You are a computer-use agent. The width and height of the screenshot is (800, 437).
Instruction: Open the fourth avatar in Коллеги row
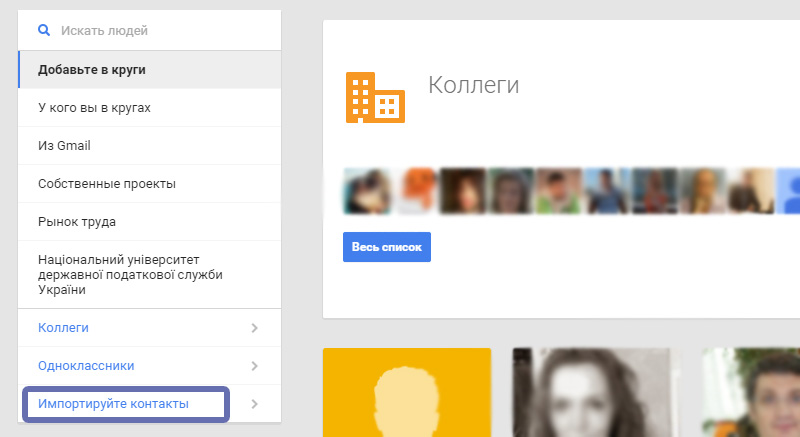pos(510,191)
